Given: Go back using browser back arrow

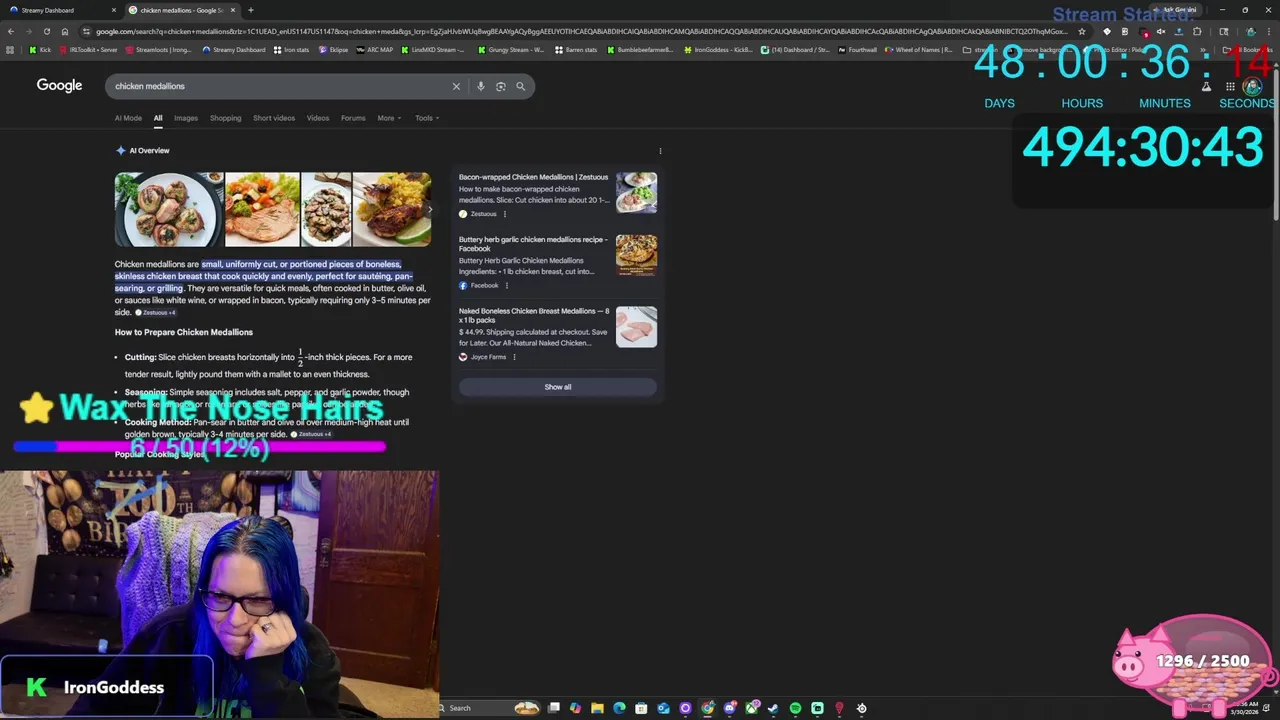Looking at the screenshot, I should (x=10, y=31).
